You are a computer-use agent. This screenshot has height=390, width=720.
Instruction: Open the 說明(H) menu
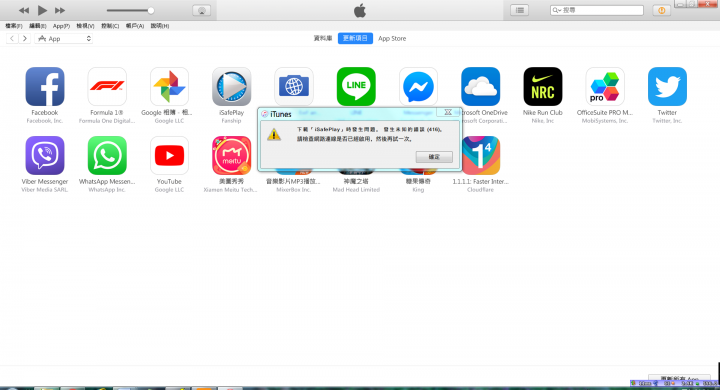[x=160, y=26]
